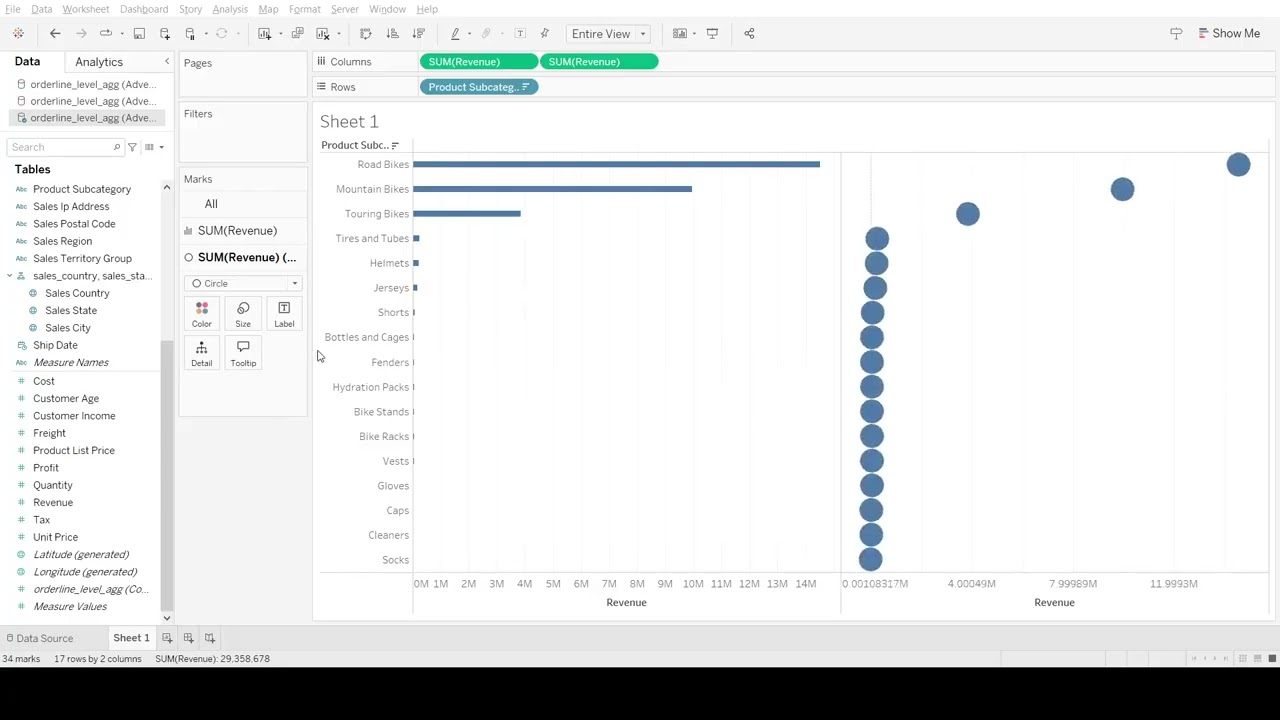This screenshot has height=720, width=1280.
Task: Open the Dashboard menu
Action: coord(144,9)
